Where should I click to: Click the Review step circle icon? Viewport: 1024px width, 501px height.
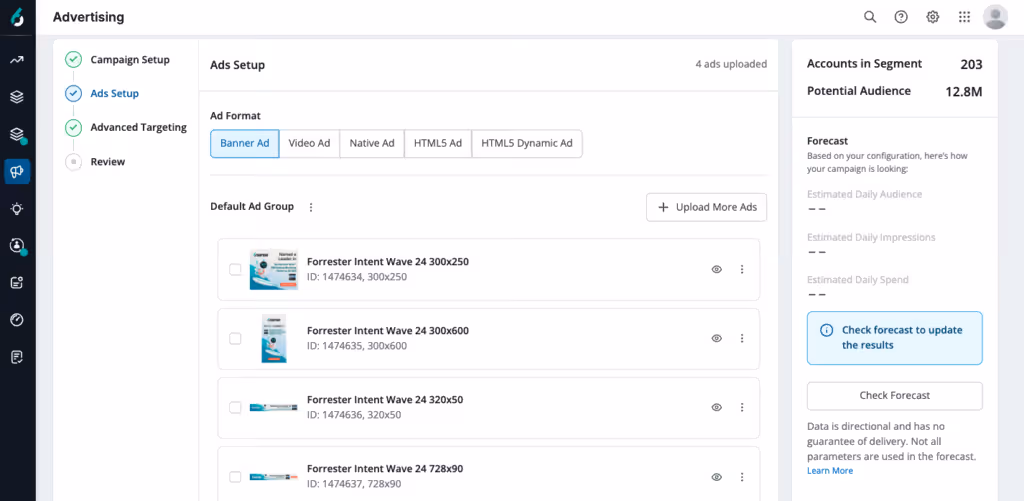73,161
